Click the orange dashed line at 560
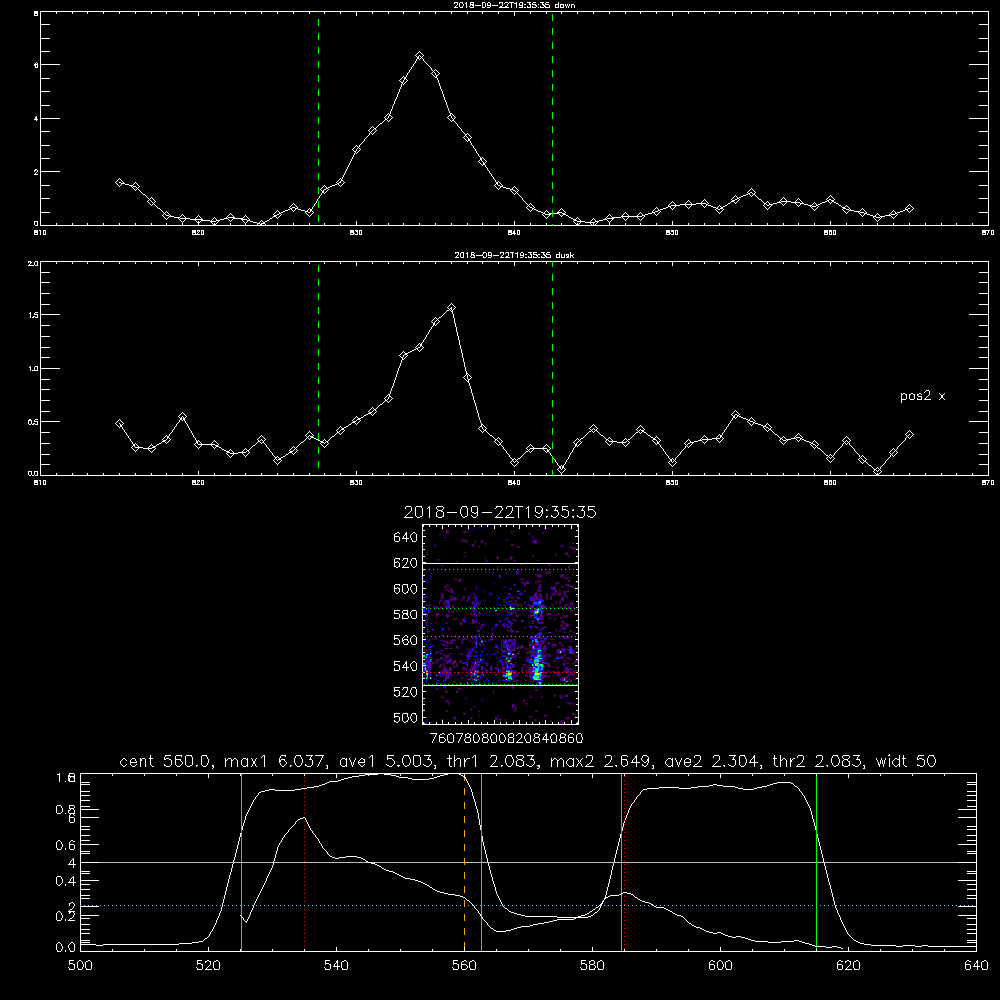The width and height of the screenshot is (1000, 1000). tap(464, 862)
